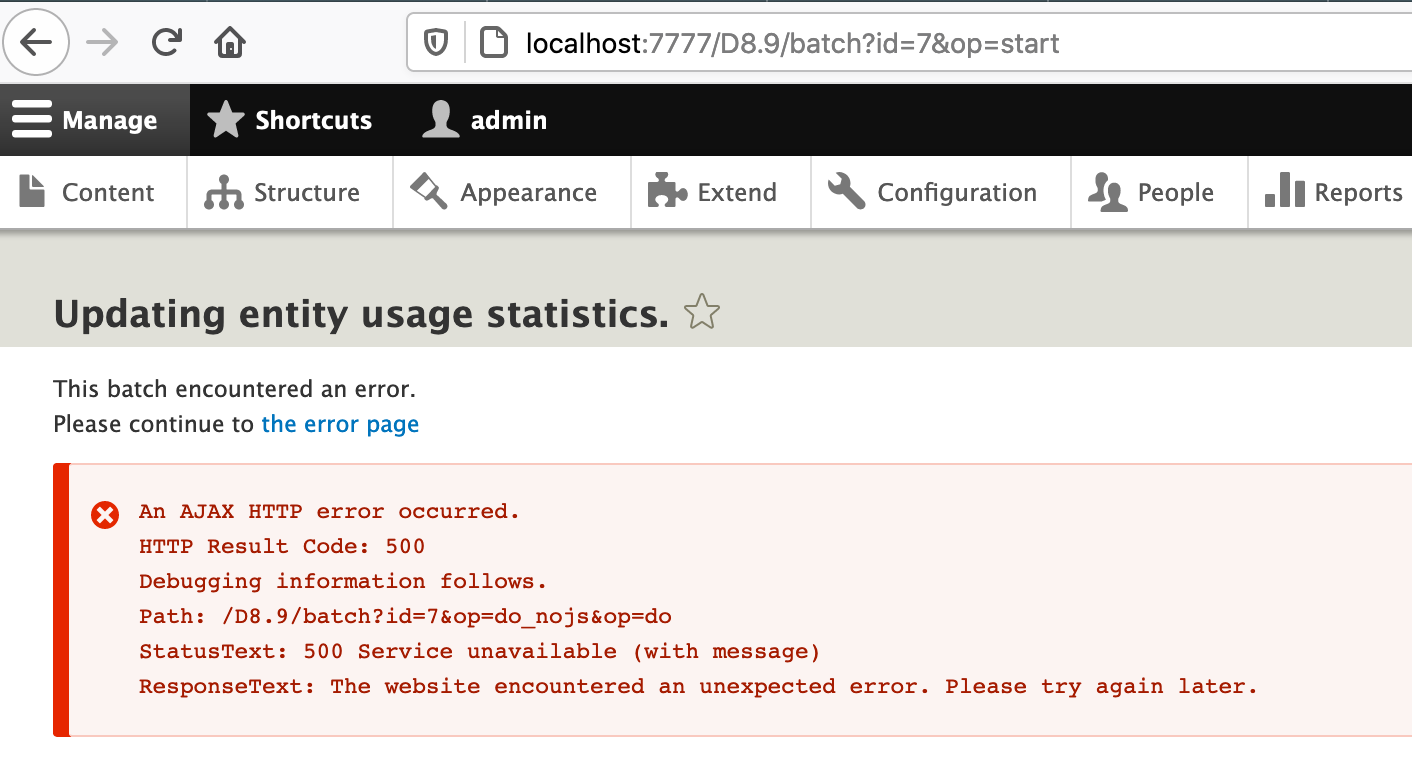Open the Shortcuts toolbar tray
This screenshot has width=1412, height=780.
pos(290,121)
